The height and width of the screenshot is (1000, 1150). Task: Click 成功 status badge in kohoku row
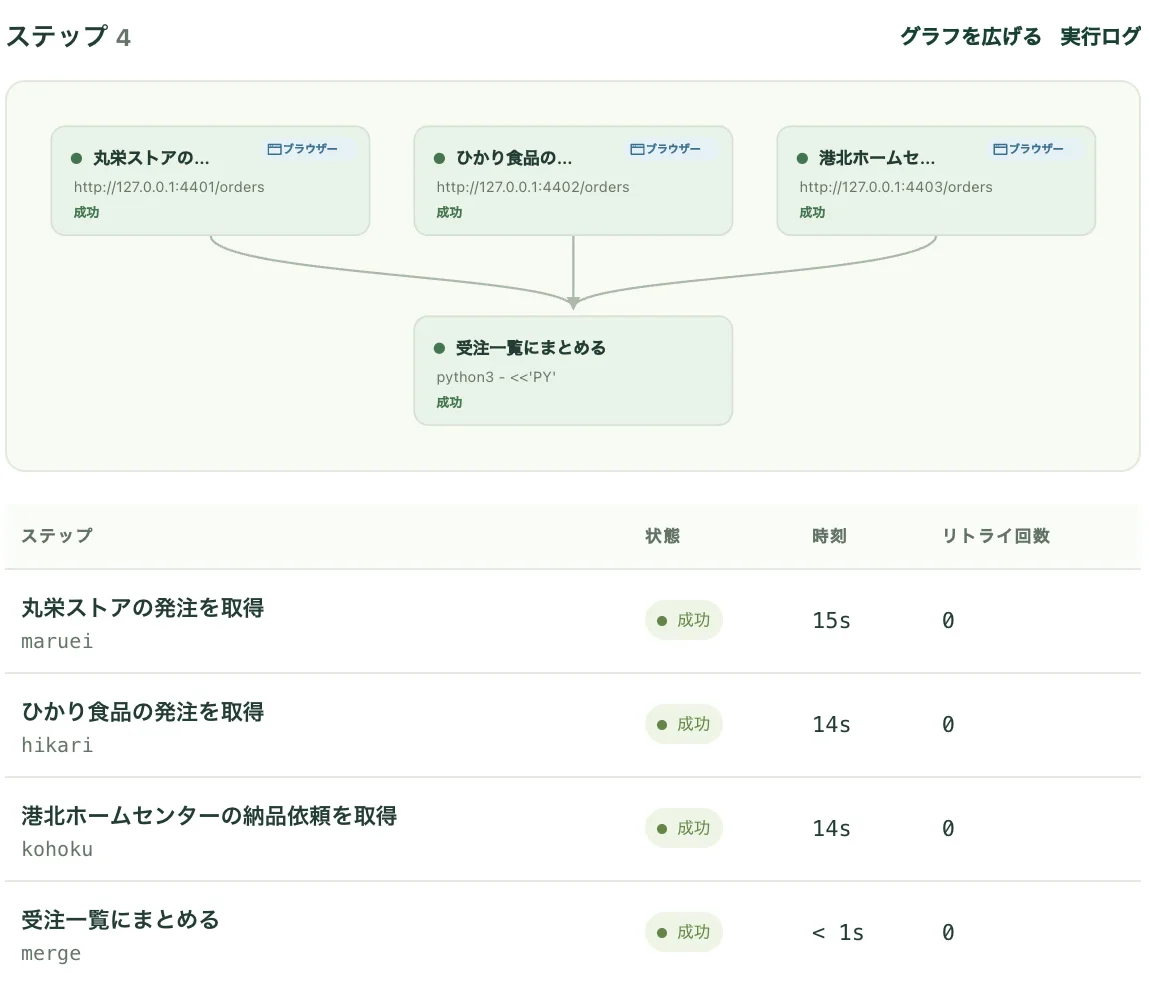684,829
